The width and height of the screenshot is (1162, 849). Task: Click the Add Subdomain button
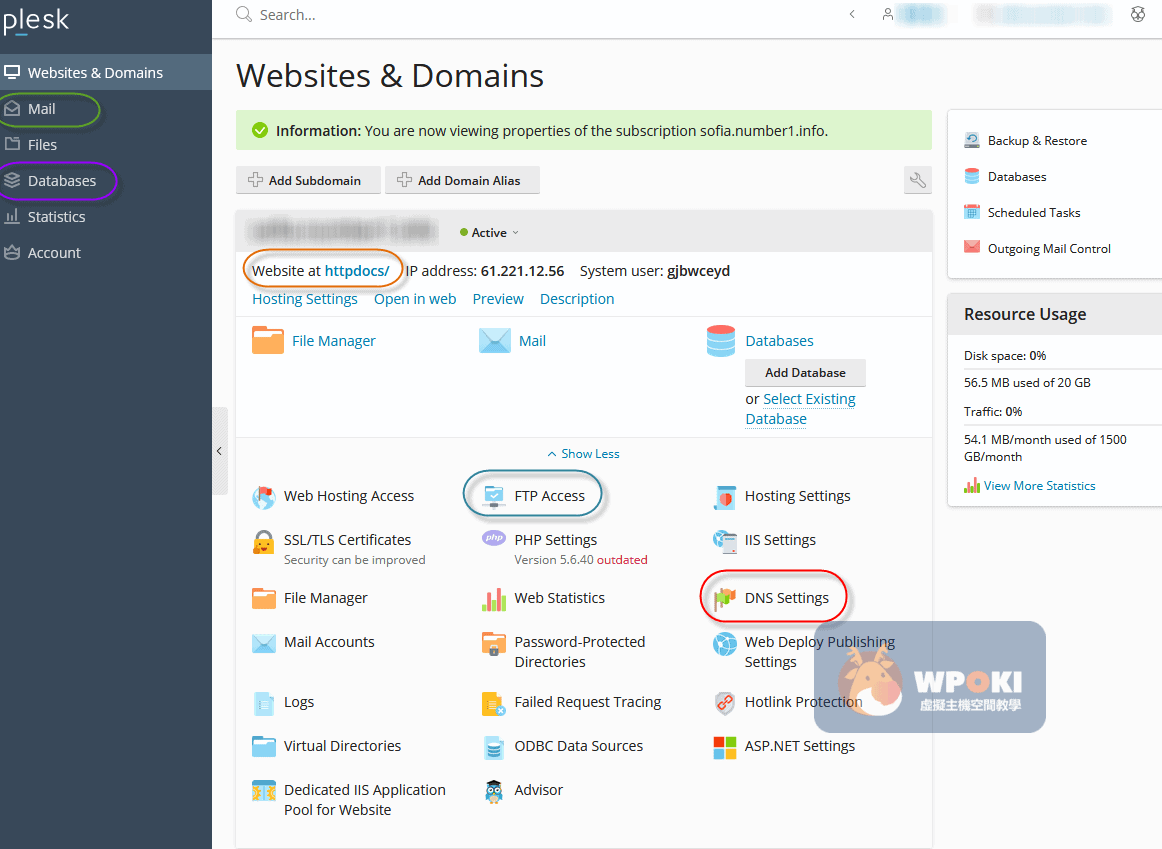tap(309, 181)
